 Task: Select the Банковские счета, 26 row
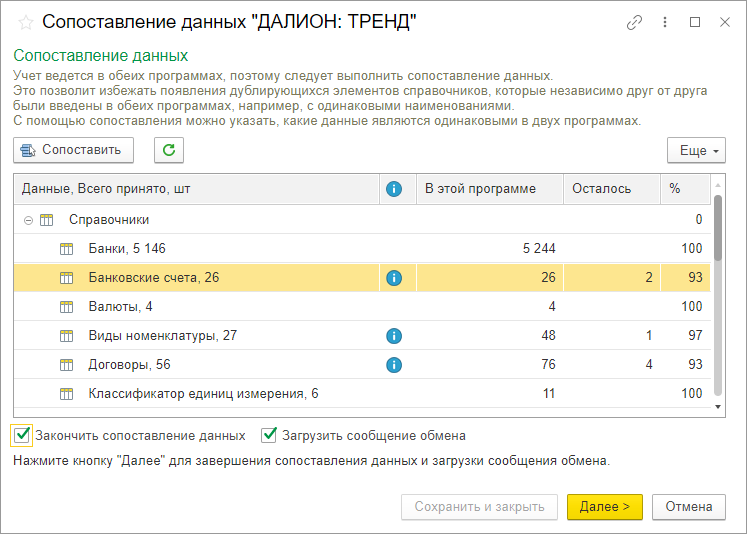(362, 278)
